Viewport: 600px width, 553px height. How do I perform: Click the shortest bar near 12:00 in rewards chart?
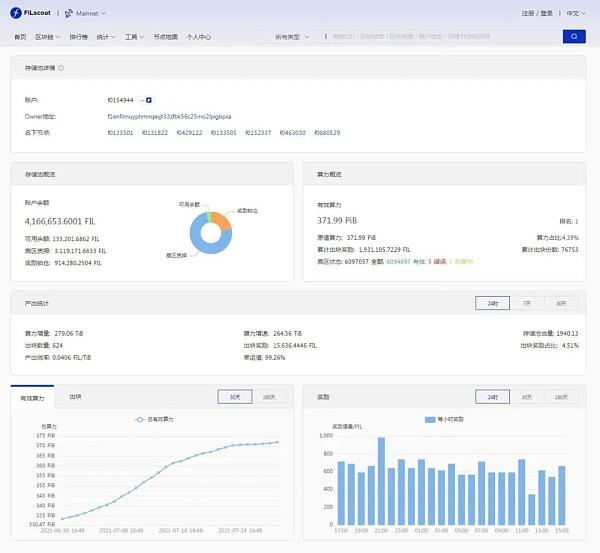point(532,509)
